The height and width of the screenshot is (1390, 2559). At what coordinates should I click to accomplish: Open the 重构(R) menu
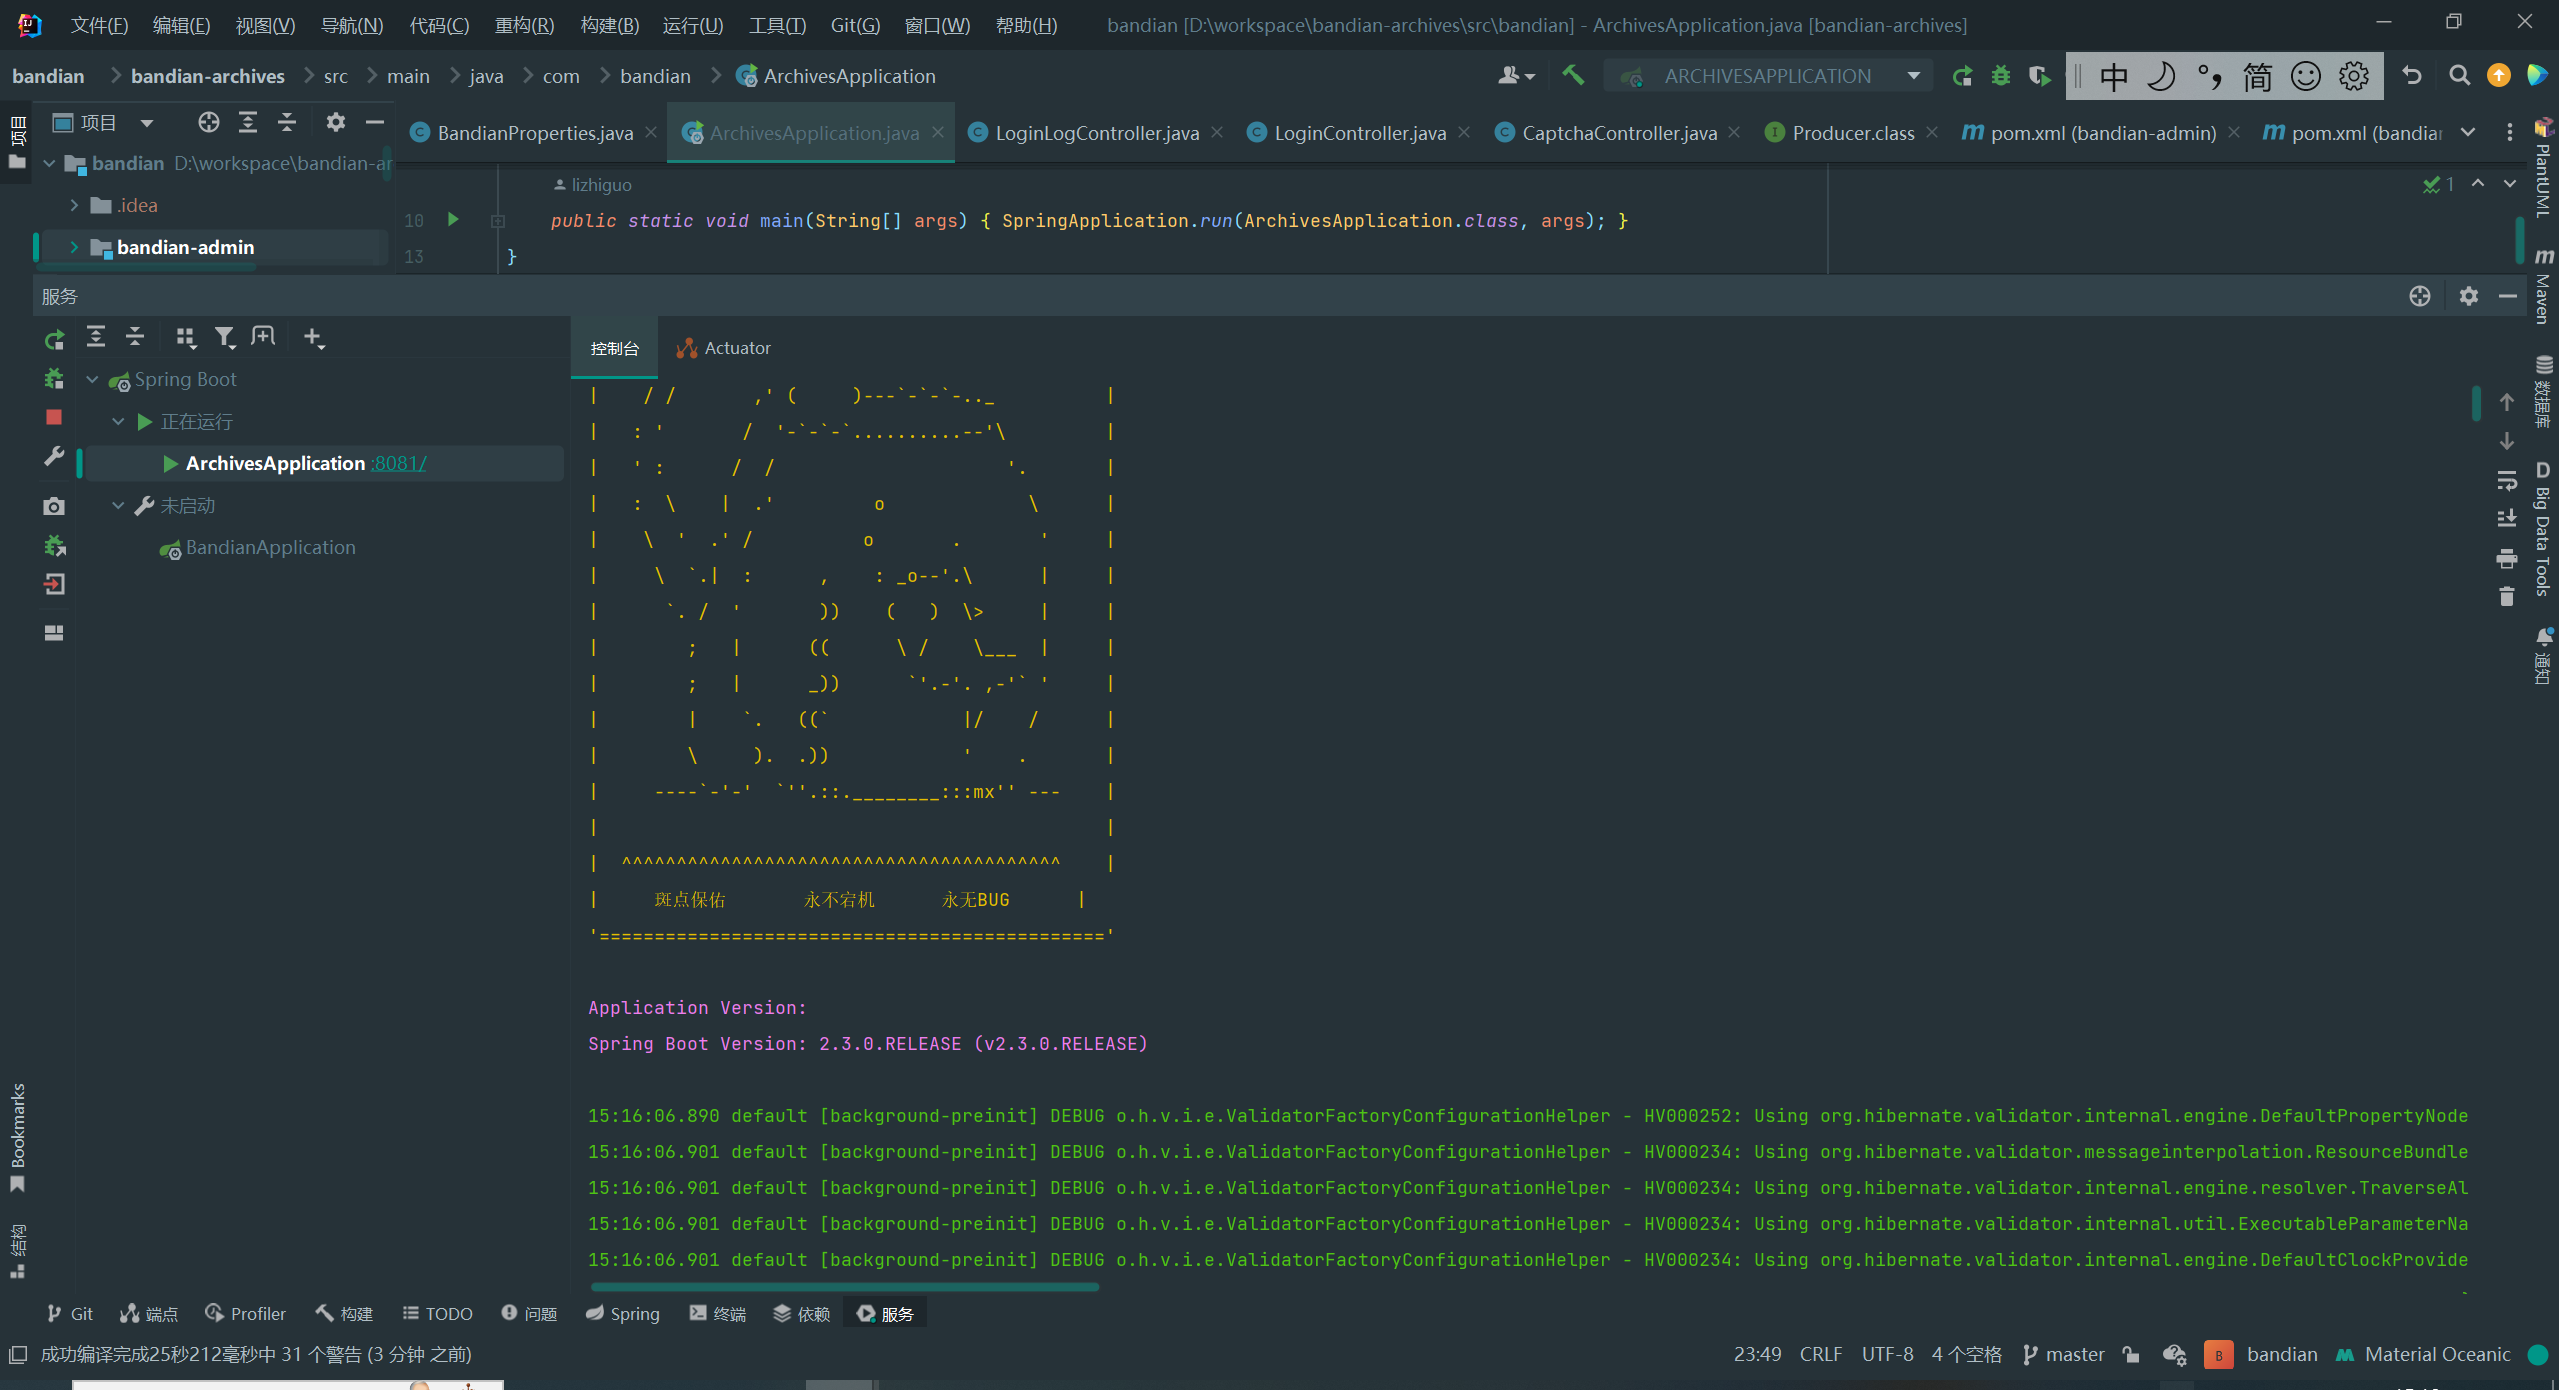click(524, 25)
